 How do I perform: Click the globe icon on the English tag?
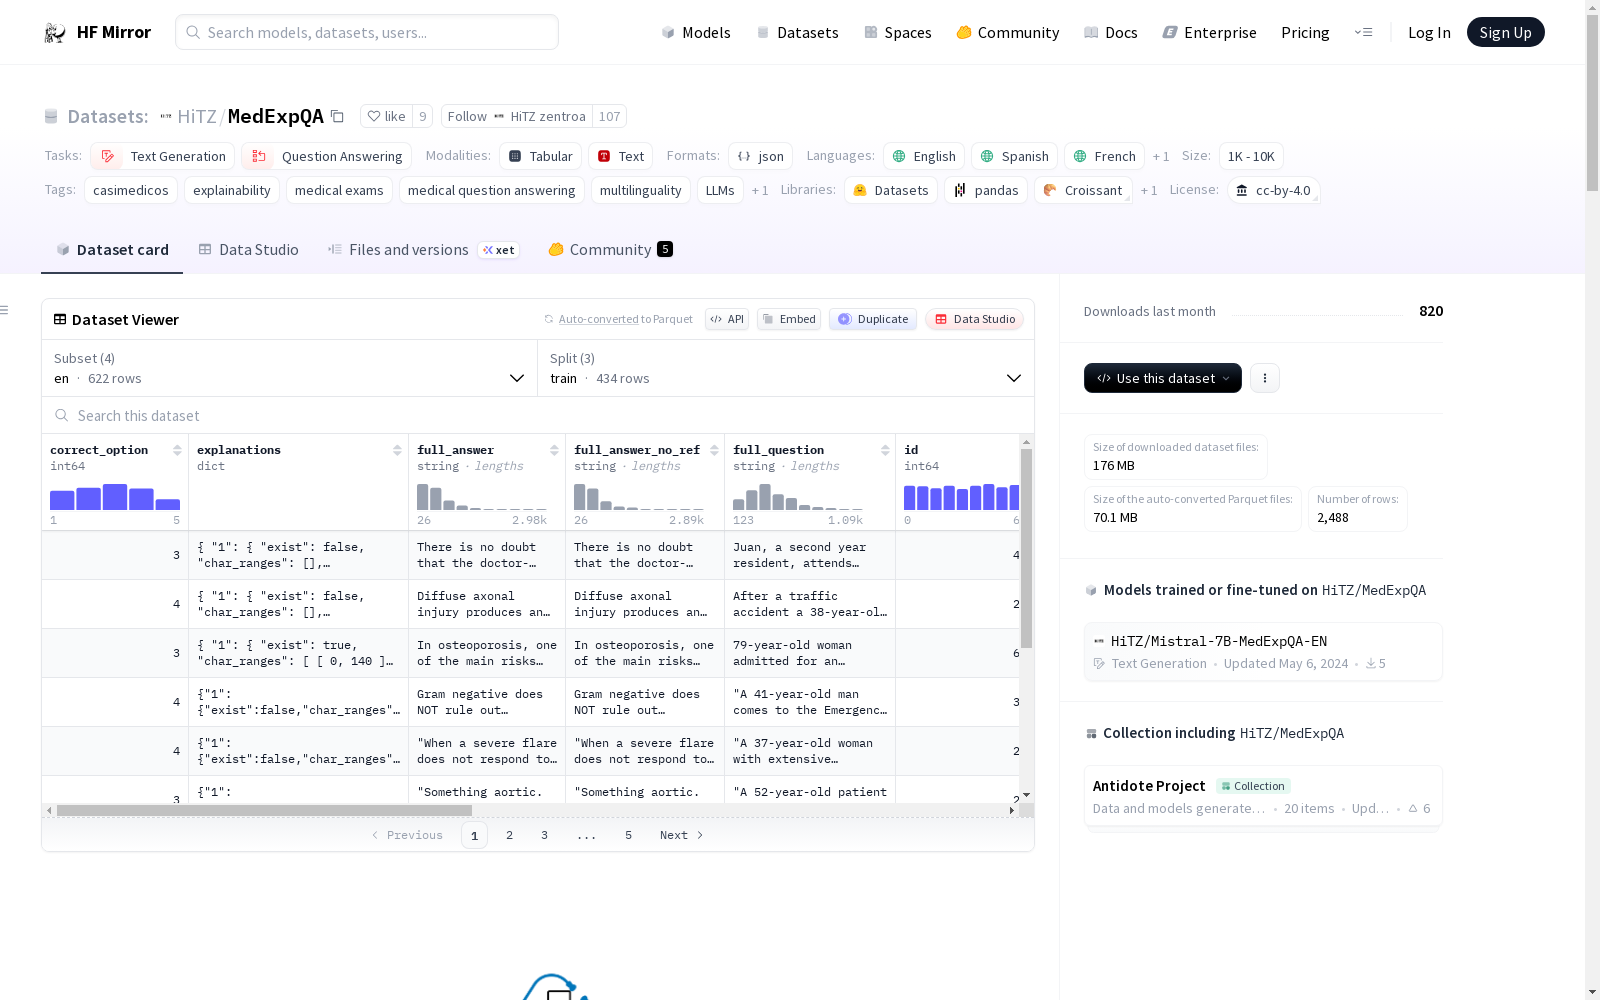(899, 157)
